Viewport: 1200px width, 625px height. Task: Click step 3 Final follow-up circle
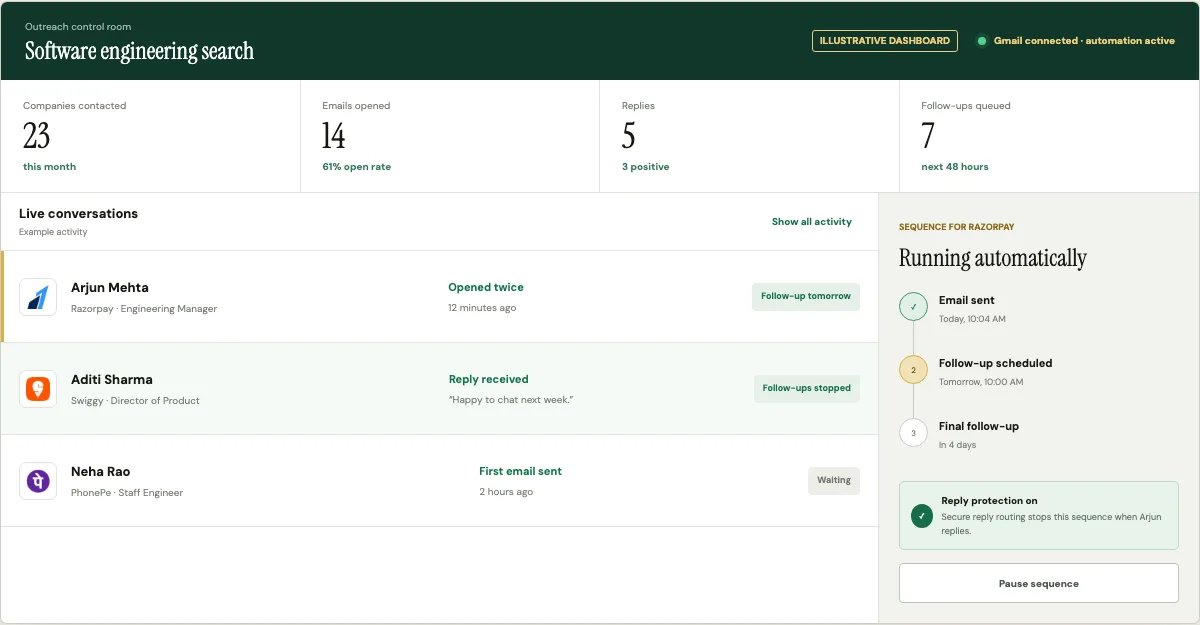point(913,432)
